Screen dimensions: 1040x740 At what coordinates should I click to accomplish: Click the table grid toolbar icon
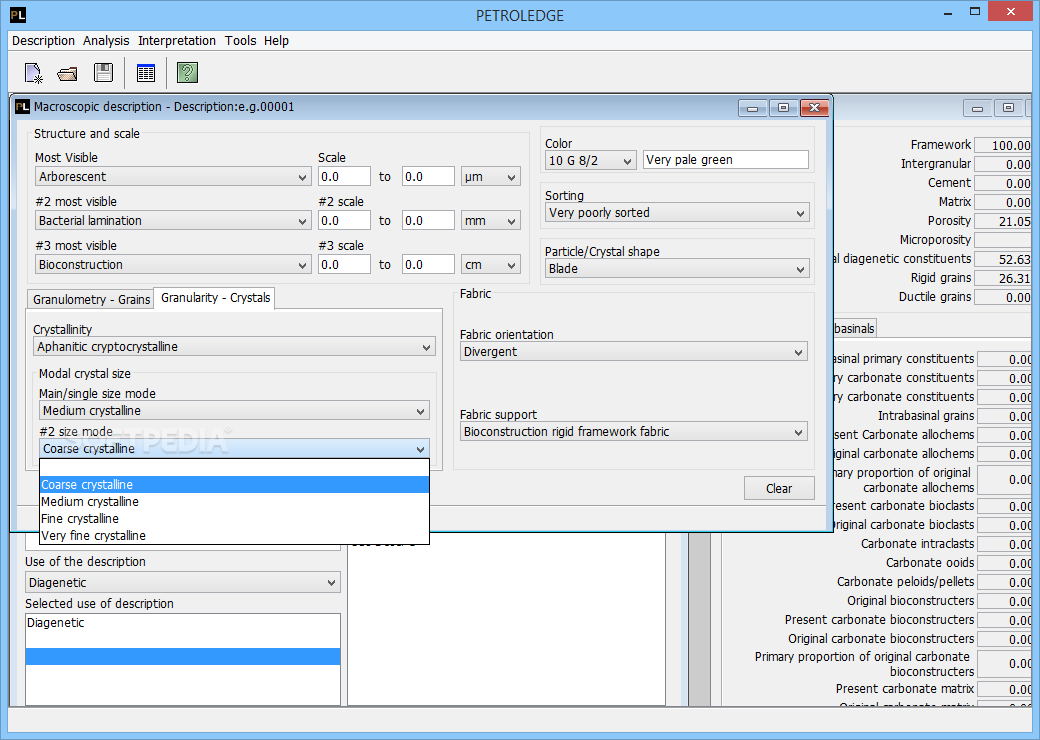point(146,73)
